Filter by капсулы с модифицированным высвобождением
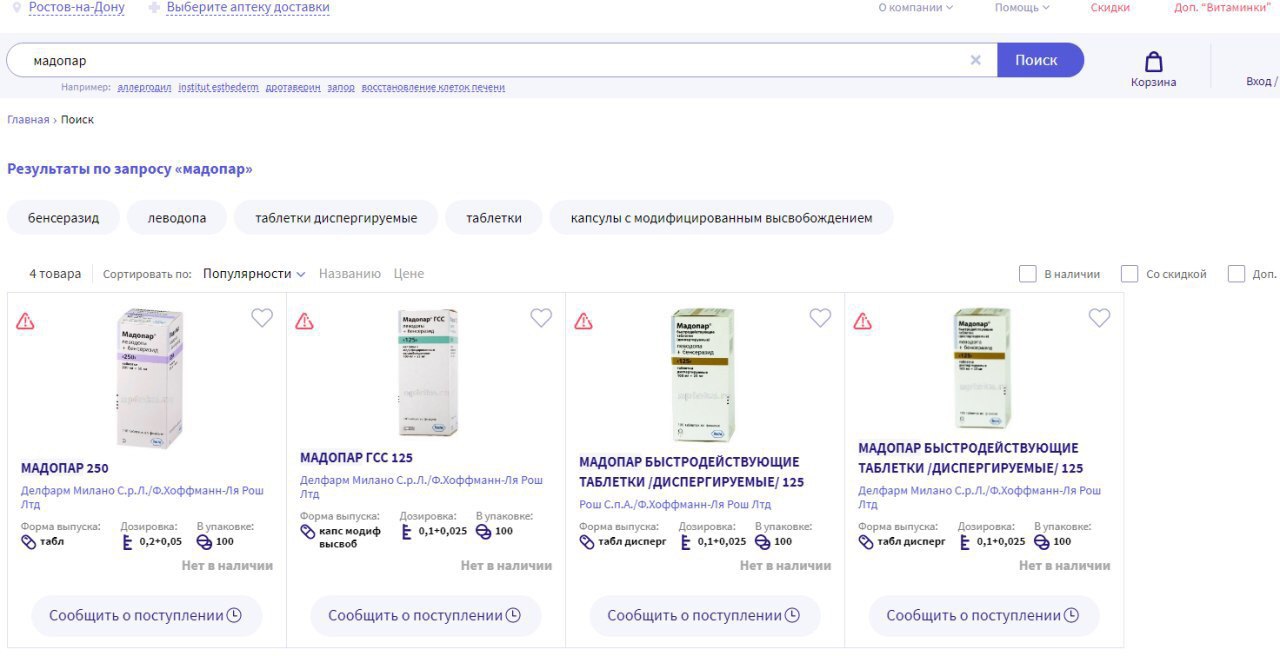 (x=721, y=218)
